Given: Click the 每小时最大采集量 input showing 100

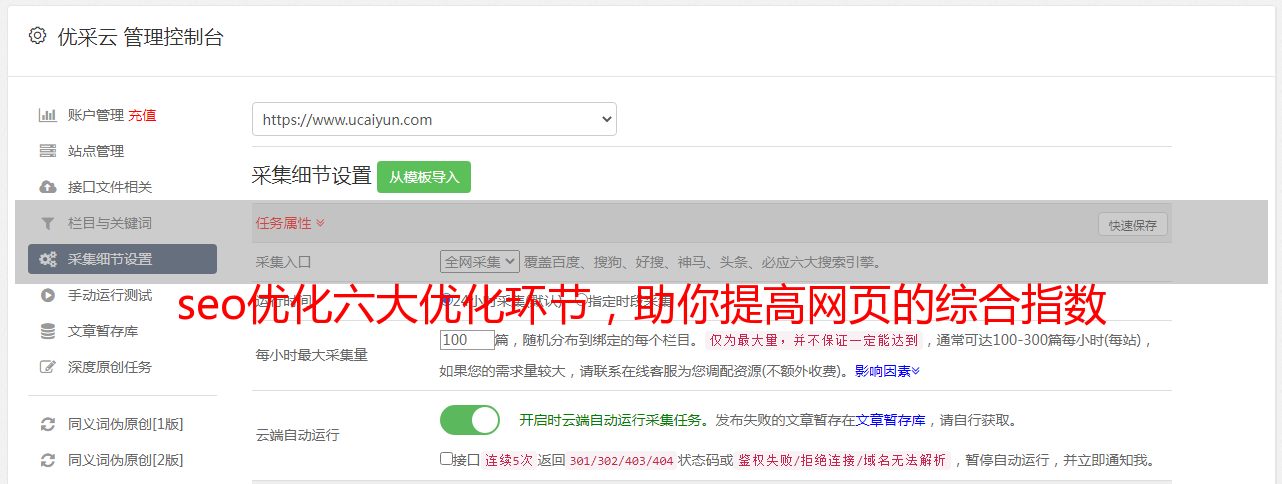Looking at the screenshot, I should point(467,340).
